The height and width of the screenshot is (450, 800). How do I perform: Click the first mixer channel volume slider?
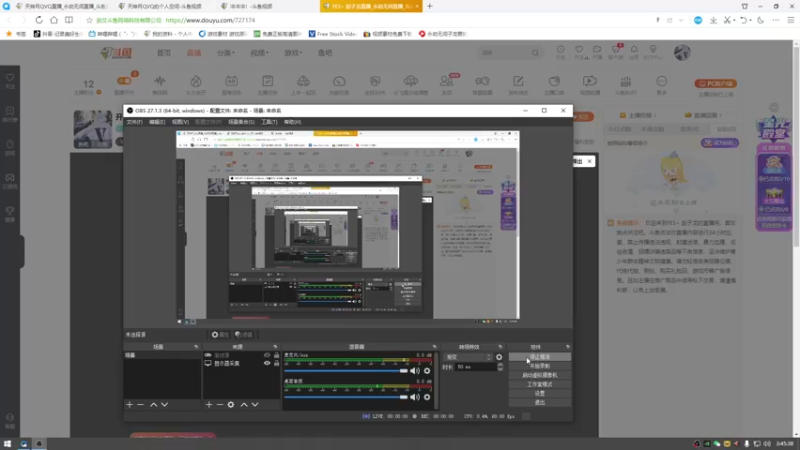(346, 371)
